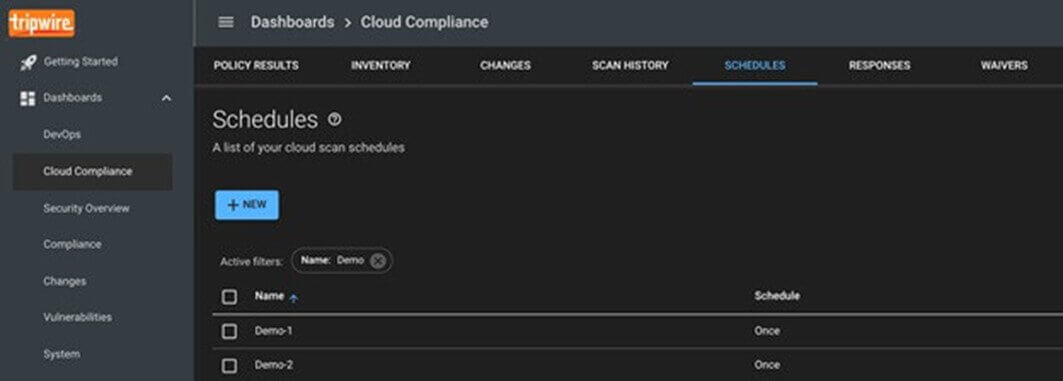Select all schedules header checkbox
This screenshot has height=381, width=1063.
230,297
